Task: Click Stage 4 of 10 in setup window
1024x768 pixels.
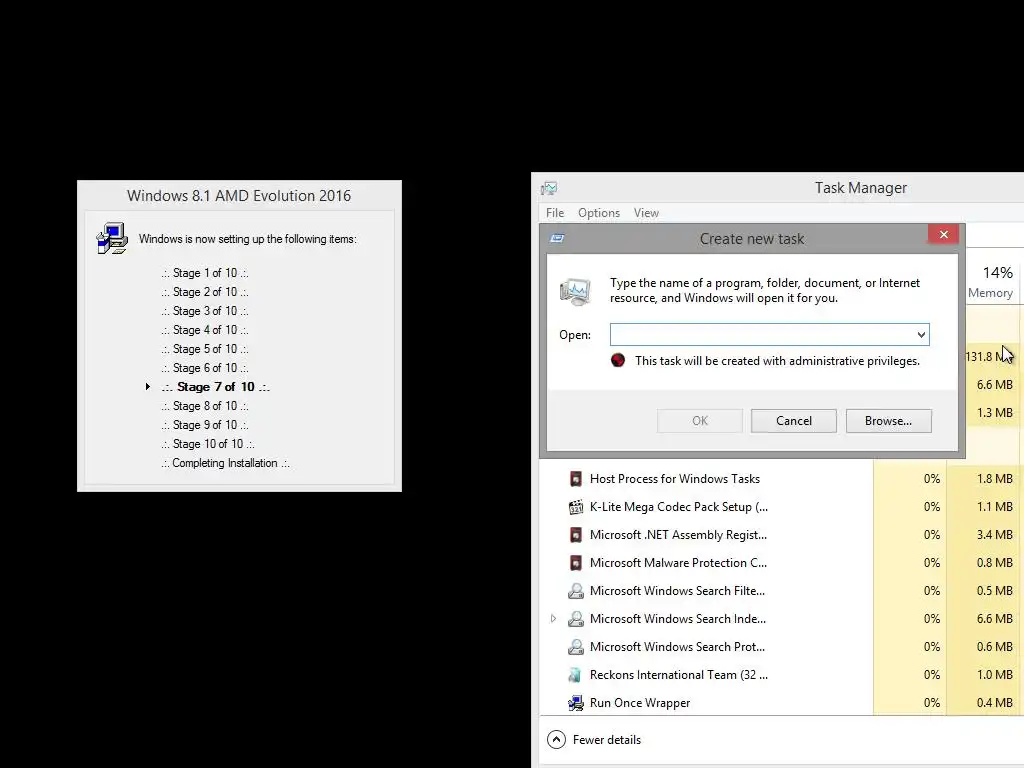Action: (x=205, y=330)
